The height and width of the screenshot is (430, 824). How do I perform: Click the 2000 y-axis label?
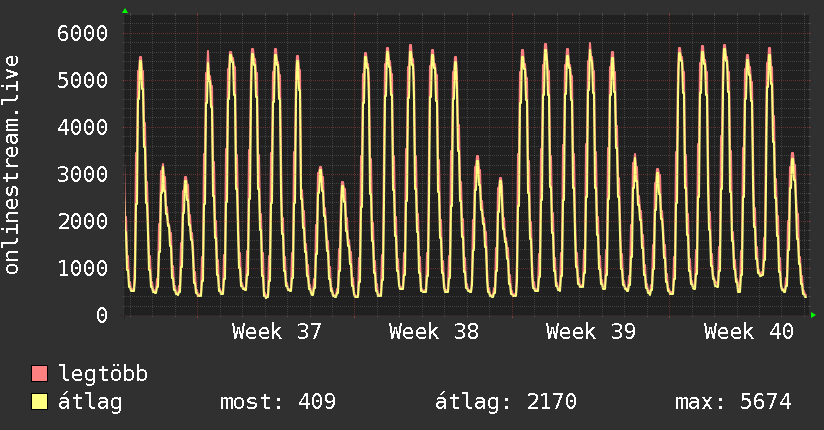pyautogui.click(x=83, y=221)
